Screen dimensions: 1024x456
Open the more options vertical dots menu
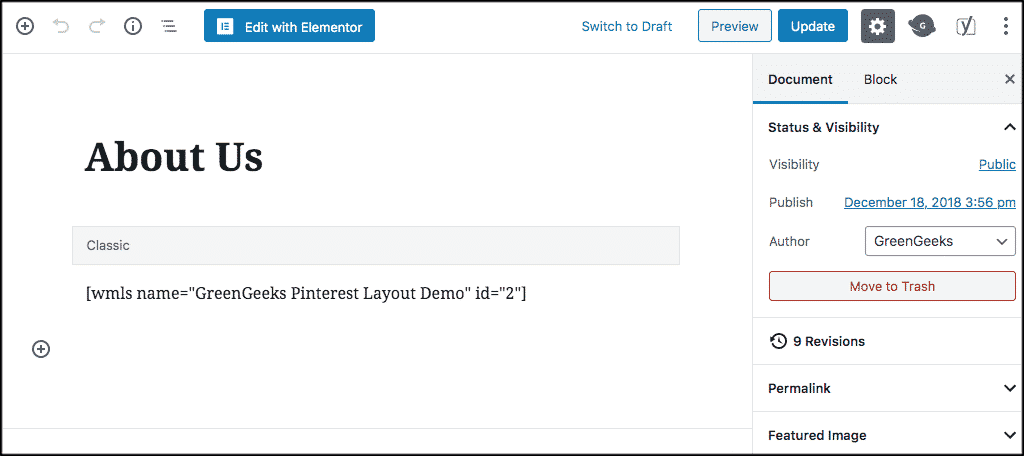[1005, 26]
